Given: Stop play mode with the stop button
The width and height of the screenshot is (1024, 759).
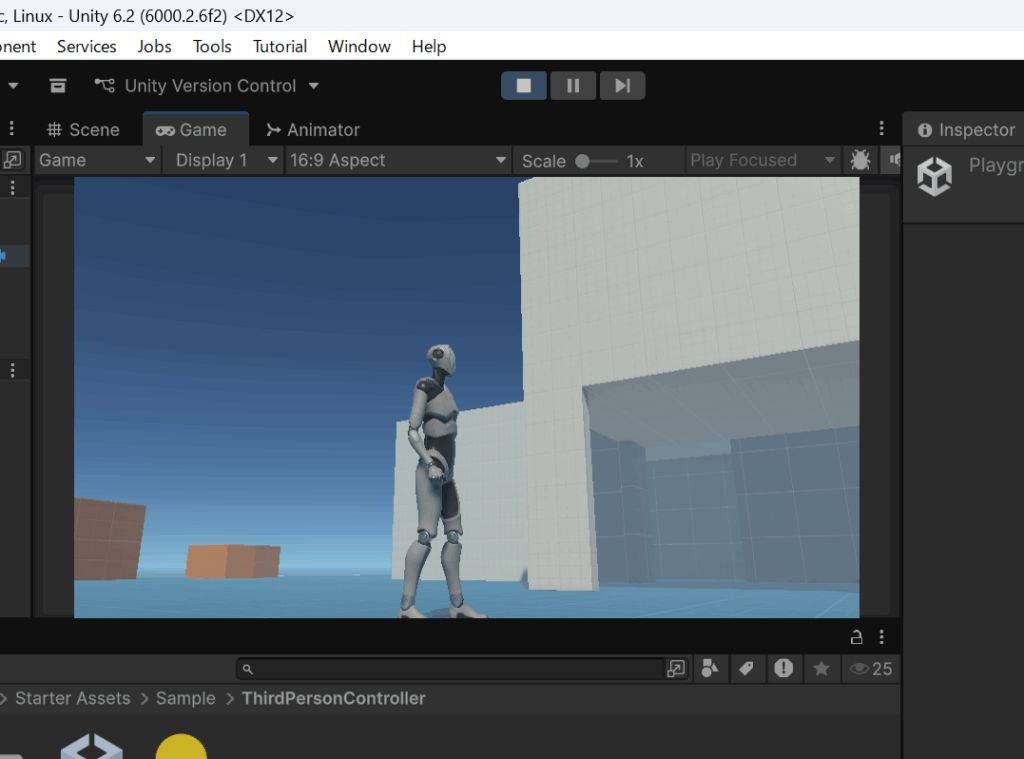Looking at the screenshot, I should 523,86.
